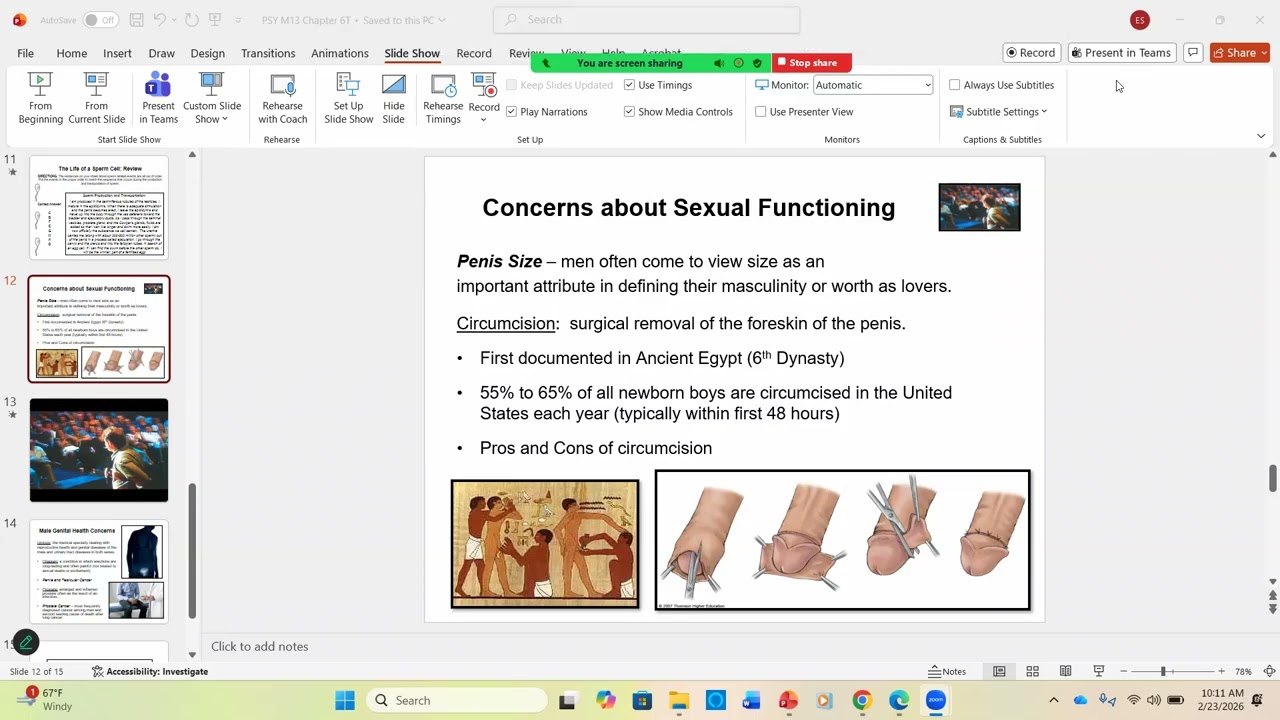
Task: Expand the Record dropdown arrow in ribbon
Action: [x=484, y=120]
